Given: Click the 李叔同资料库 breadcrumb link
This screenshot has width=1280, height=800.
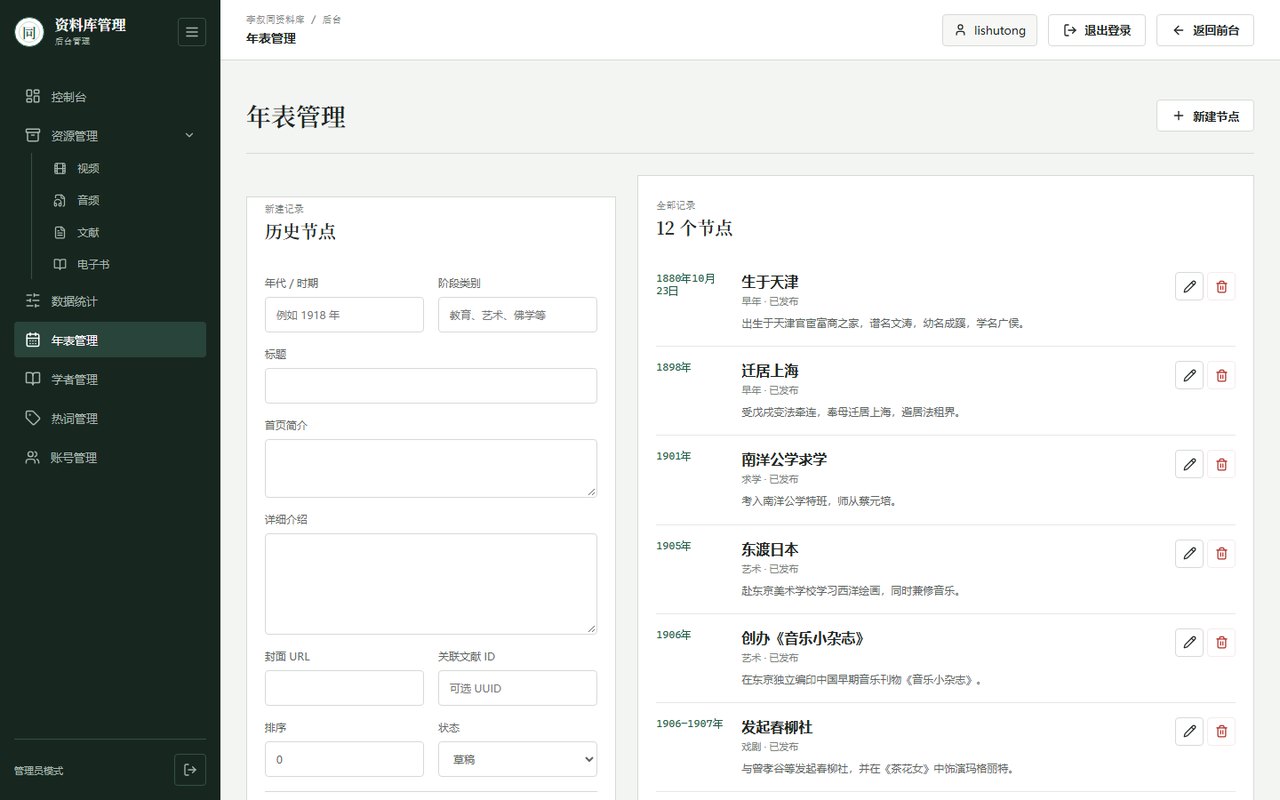Looking at the screenshot, I should 275,19.
